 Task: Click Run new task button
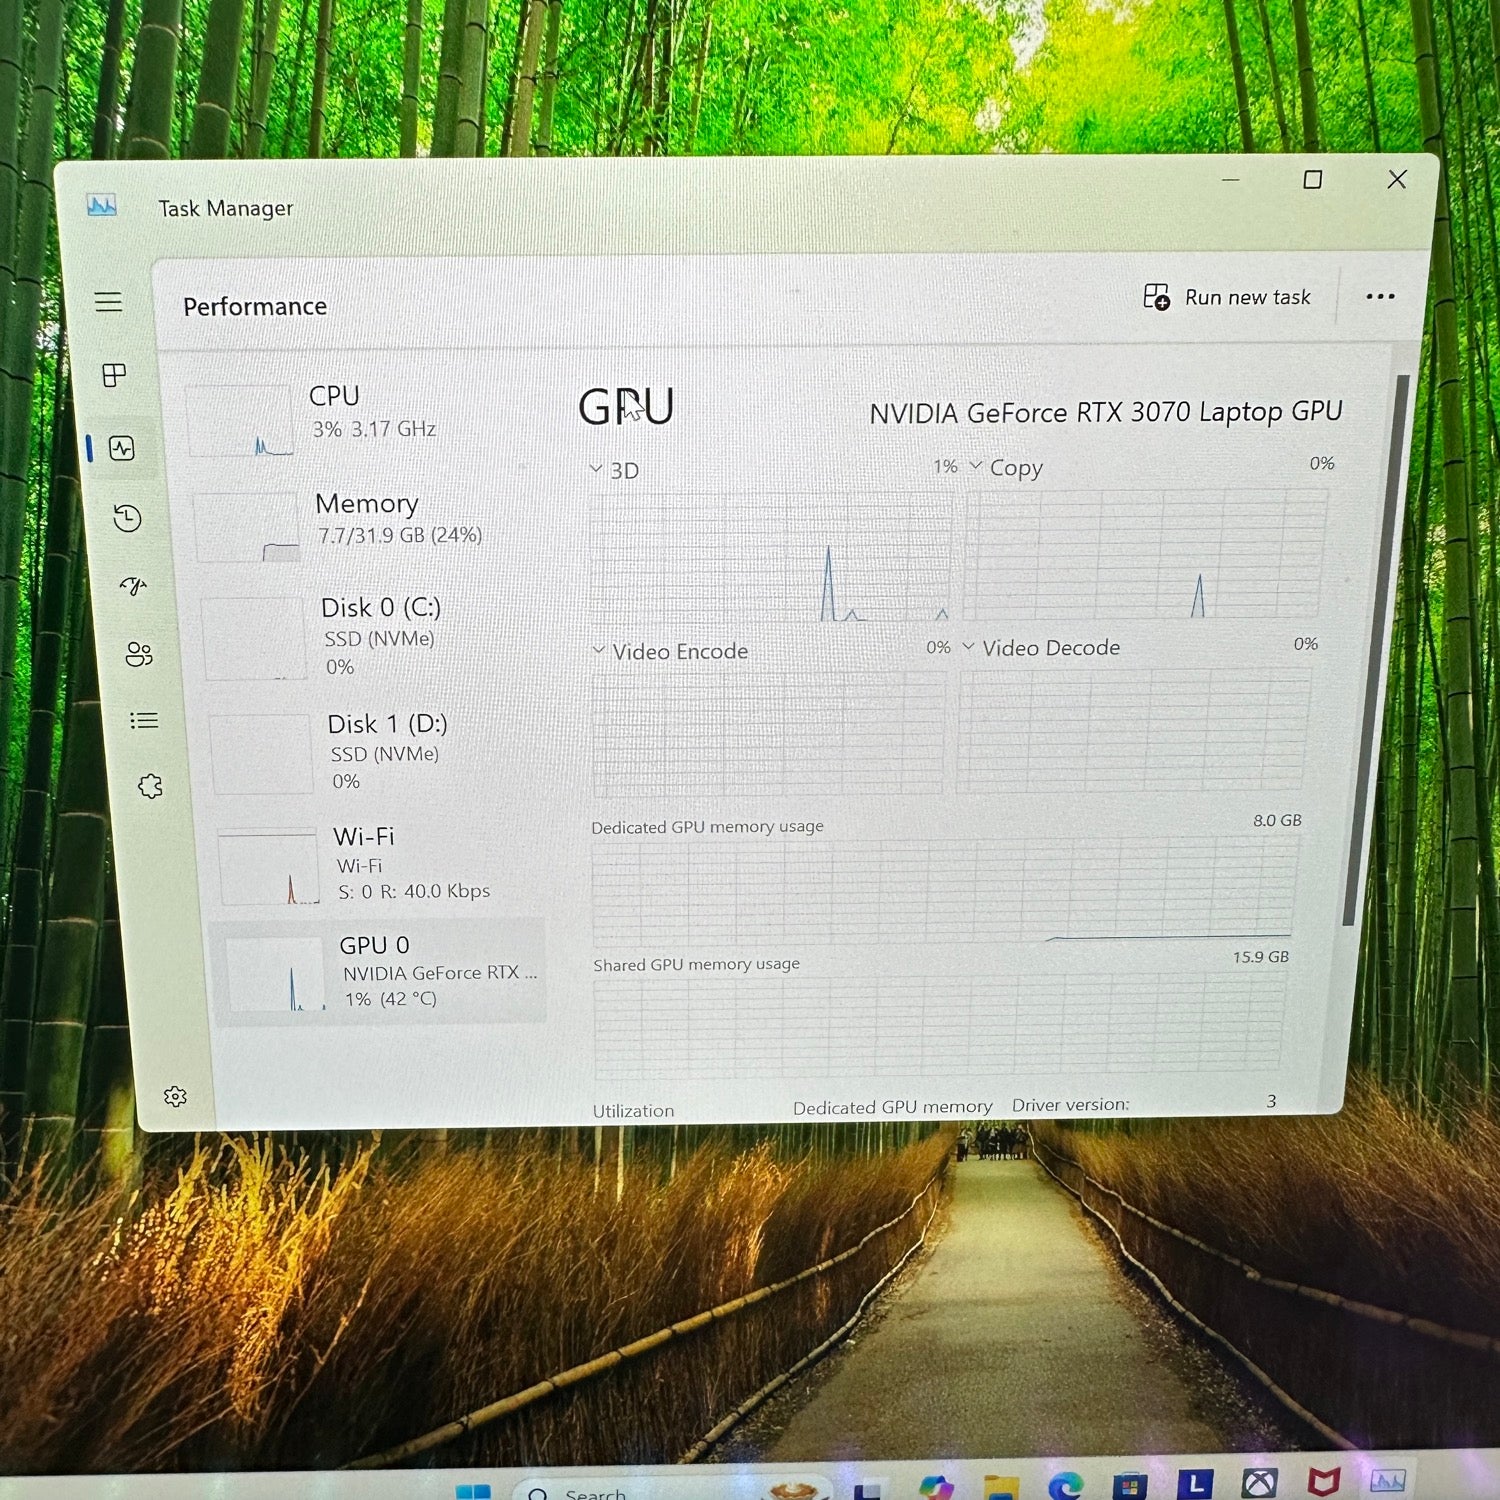tap(1227, 297)
